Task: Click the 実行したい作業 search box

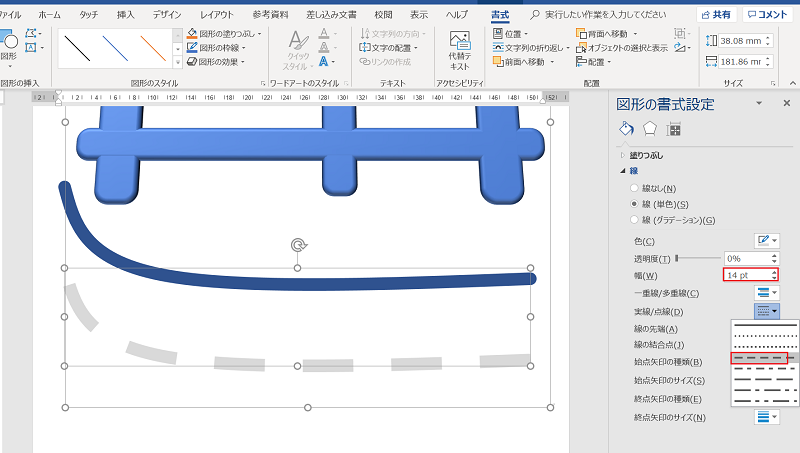Action: coord(598,15)
